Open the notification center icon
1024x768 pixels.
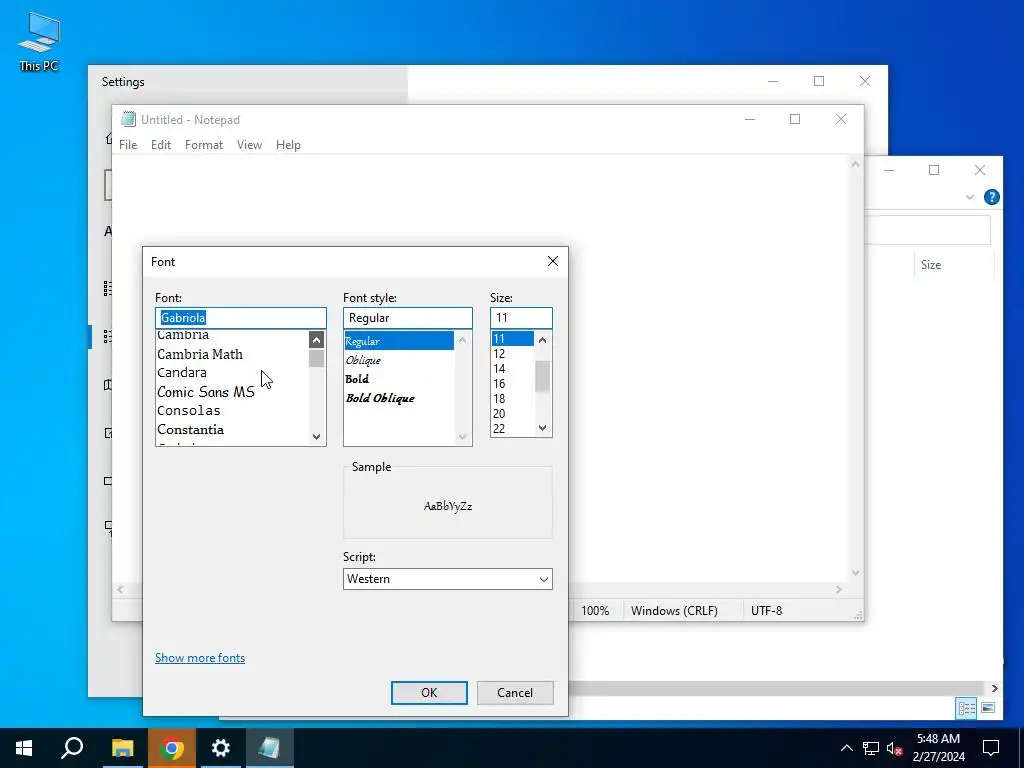(991, 748)
